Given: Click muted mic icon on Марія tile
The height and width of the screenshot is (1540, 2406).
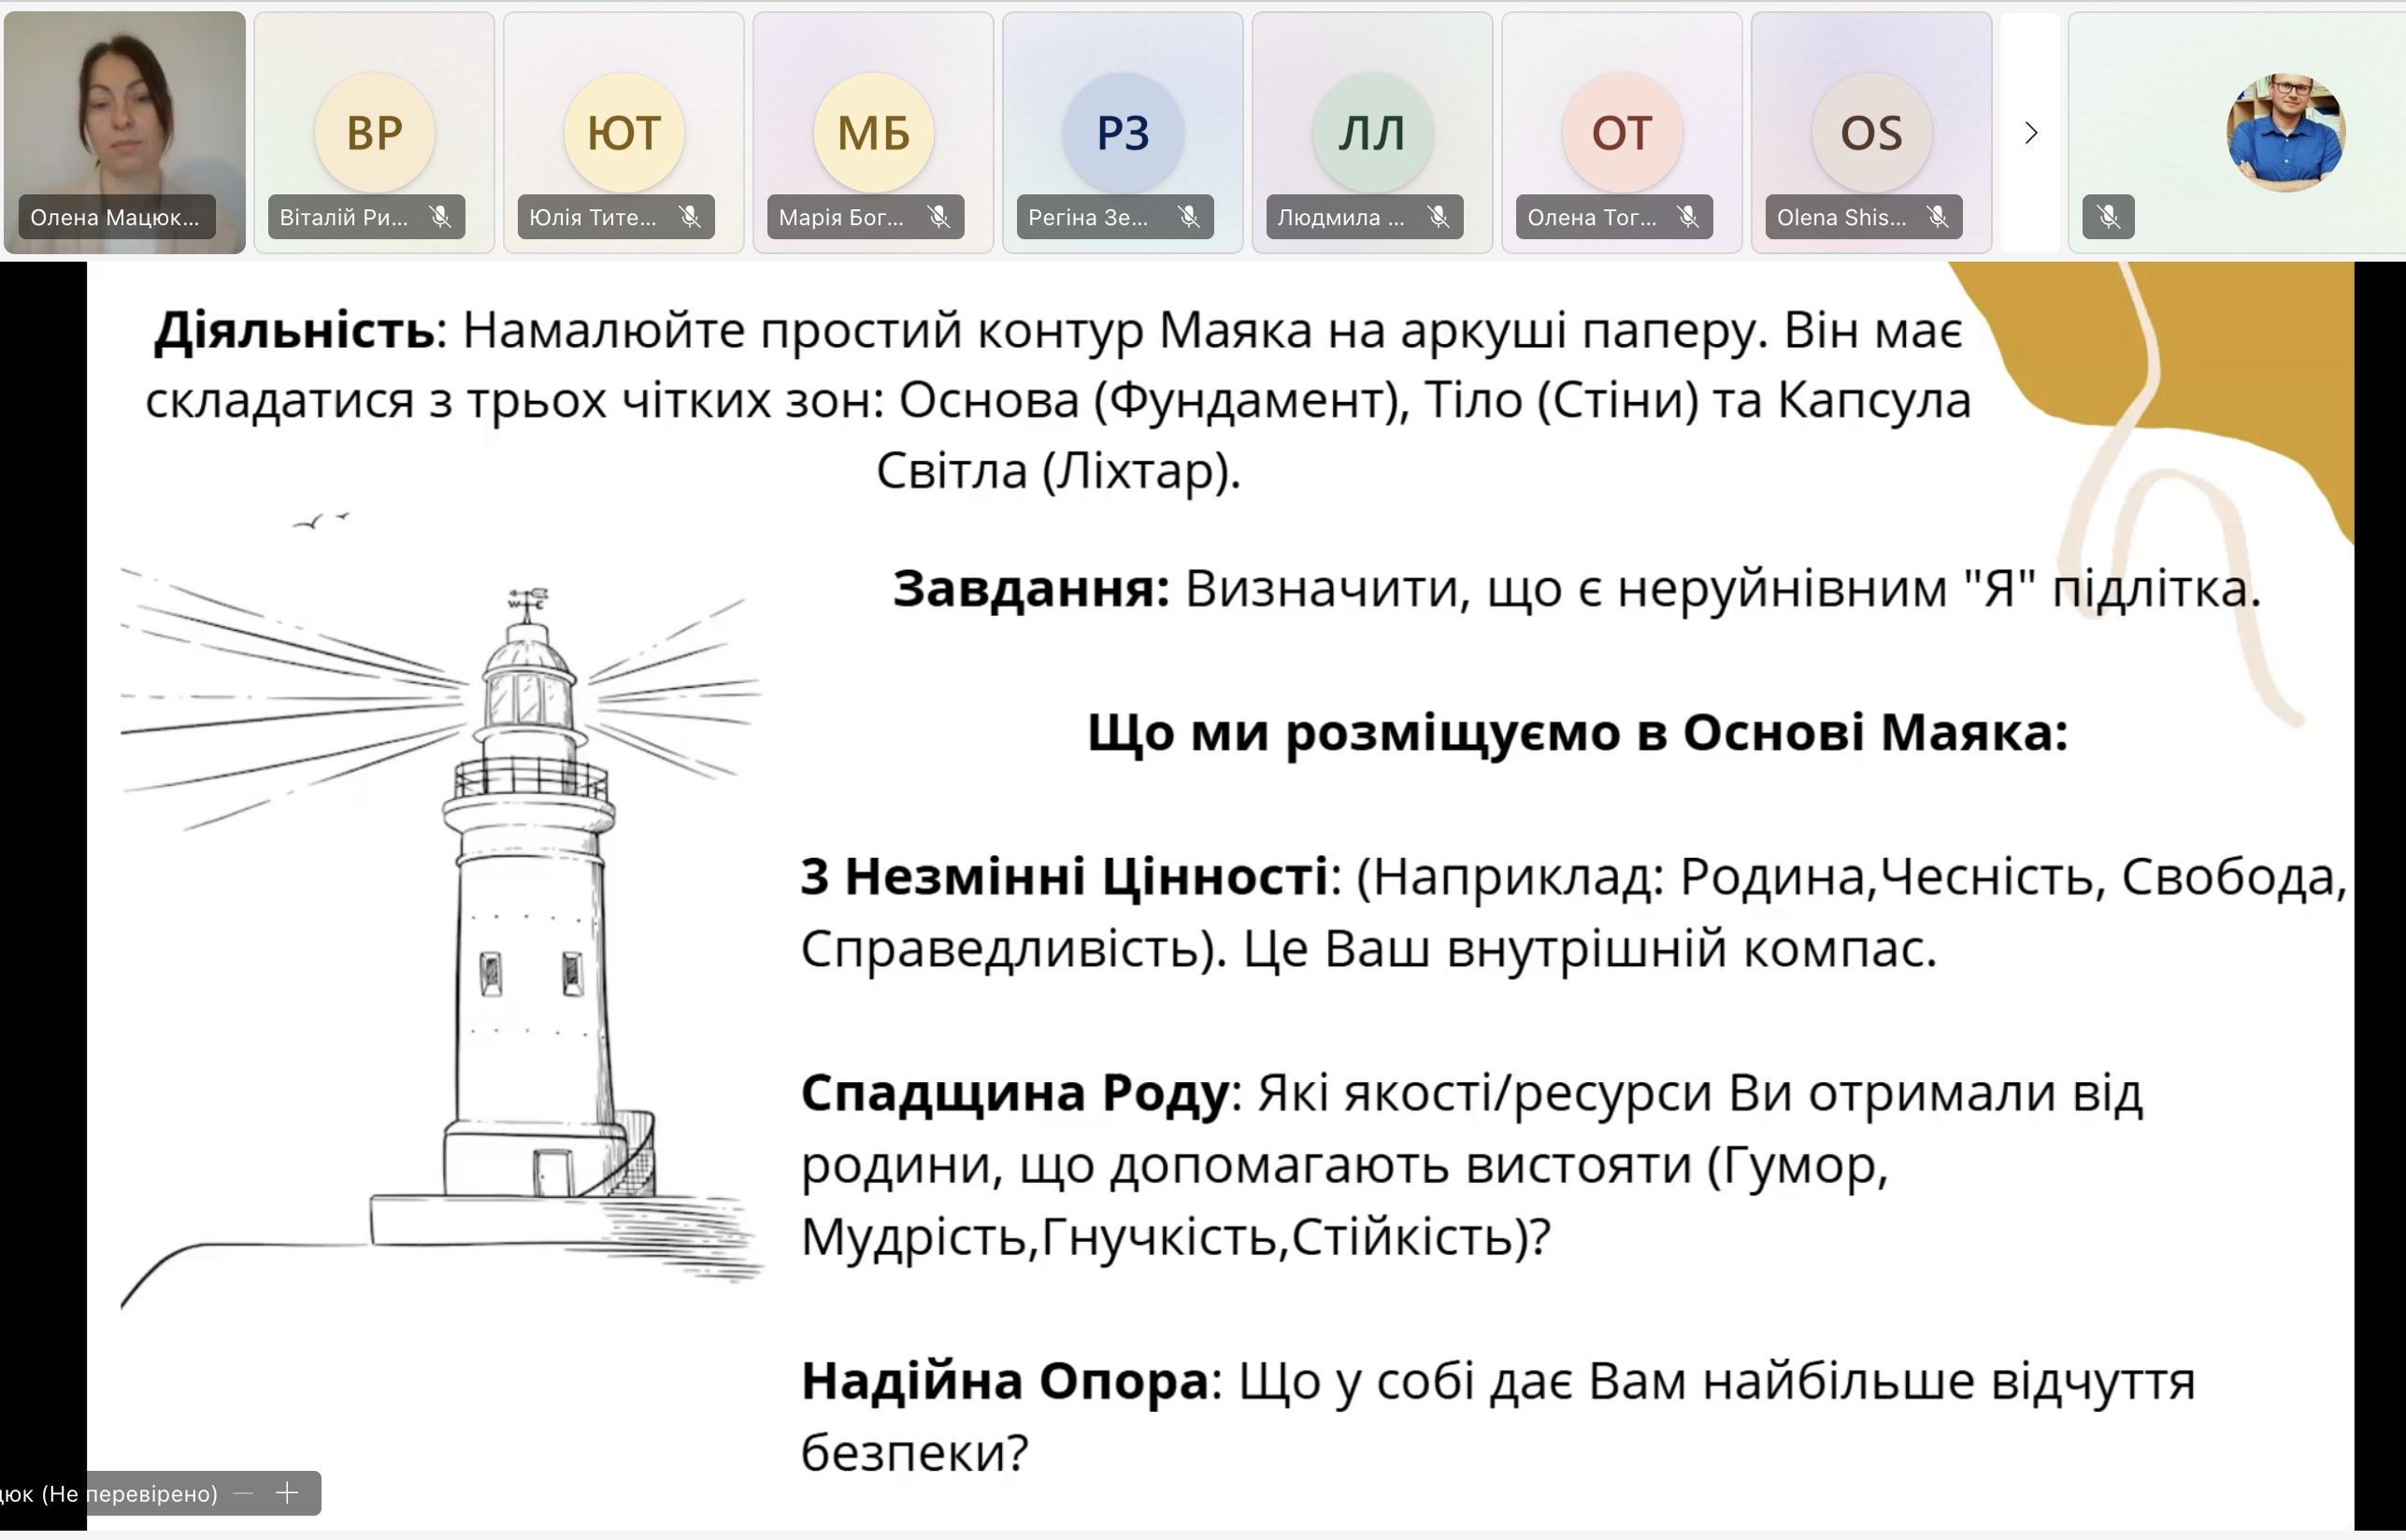Looking at the screenshot, I should pyautogui.click(x=939, y=217).
